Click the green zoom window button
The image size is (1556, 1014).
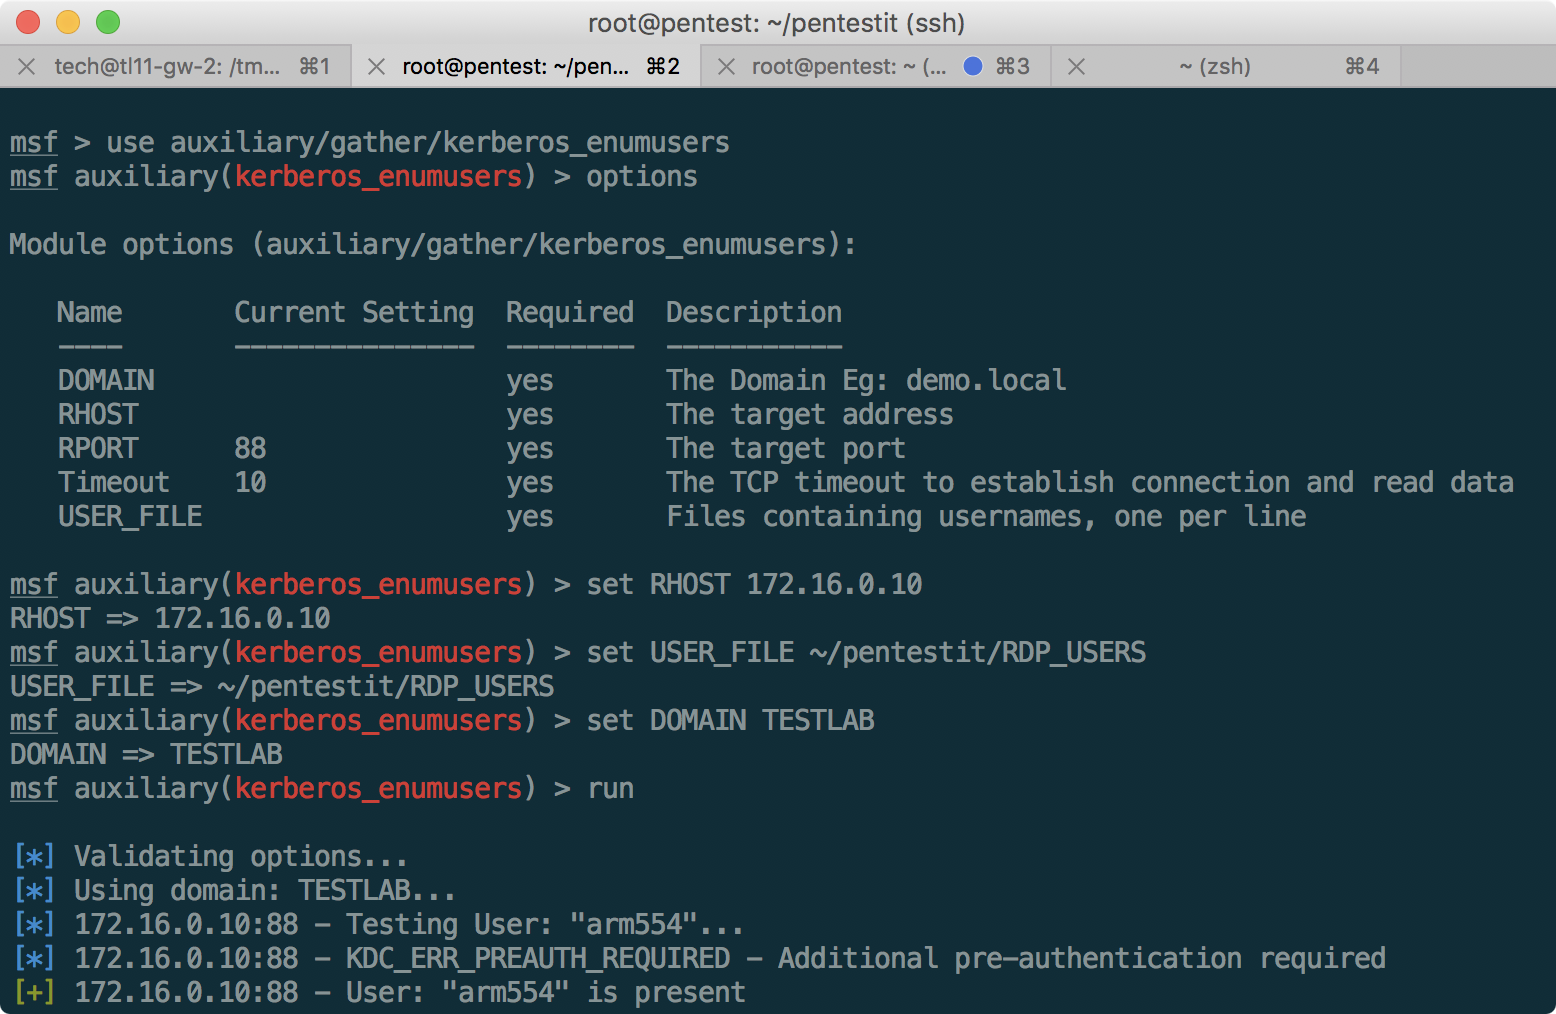pyautogui.click(x=108, y=22)
